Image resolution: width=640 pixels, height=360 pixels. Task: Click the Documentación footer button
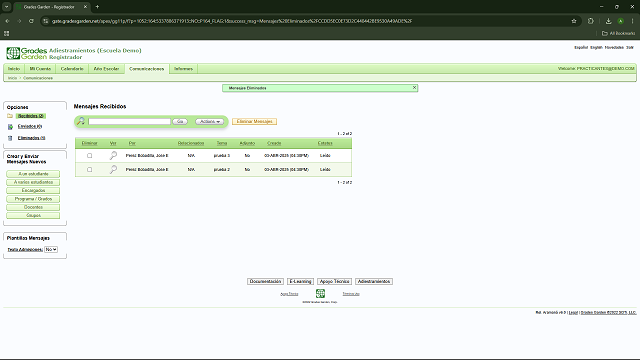click(x=265, y=282)
